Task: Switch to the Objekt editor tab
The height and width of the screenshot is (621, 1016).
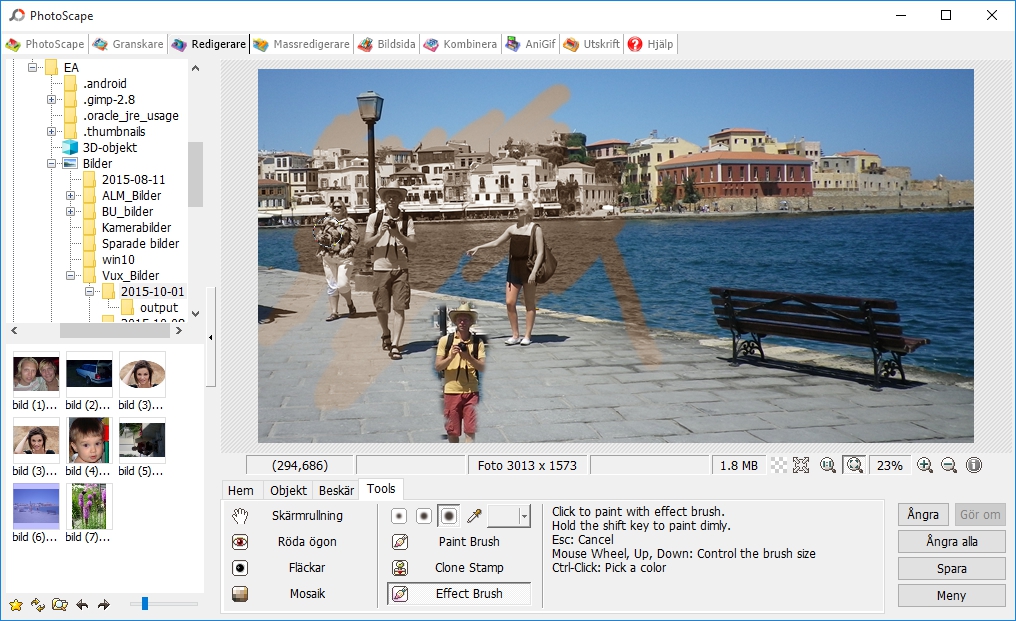Action: pyautogui.click(x=288, y=491)
